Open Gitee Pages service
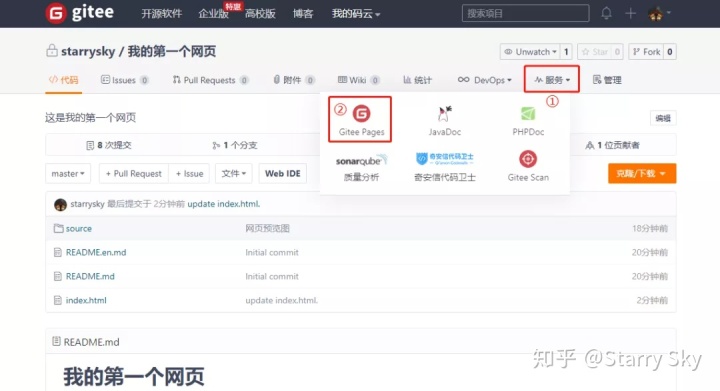This screenshot has height=391, width=720. (361, 120)
